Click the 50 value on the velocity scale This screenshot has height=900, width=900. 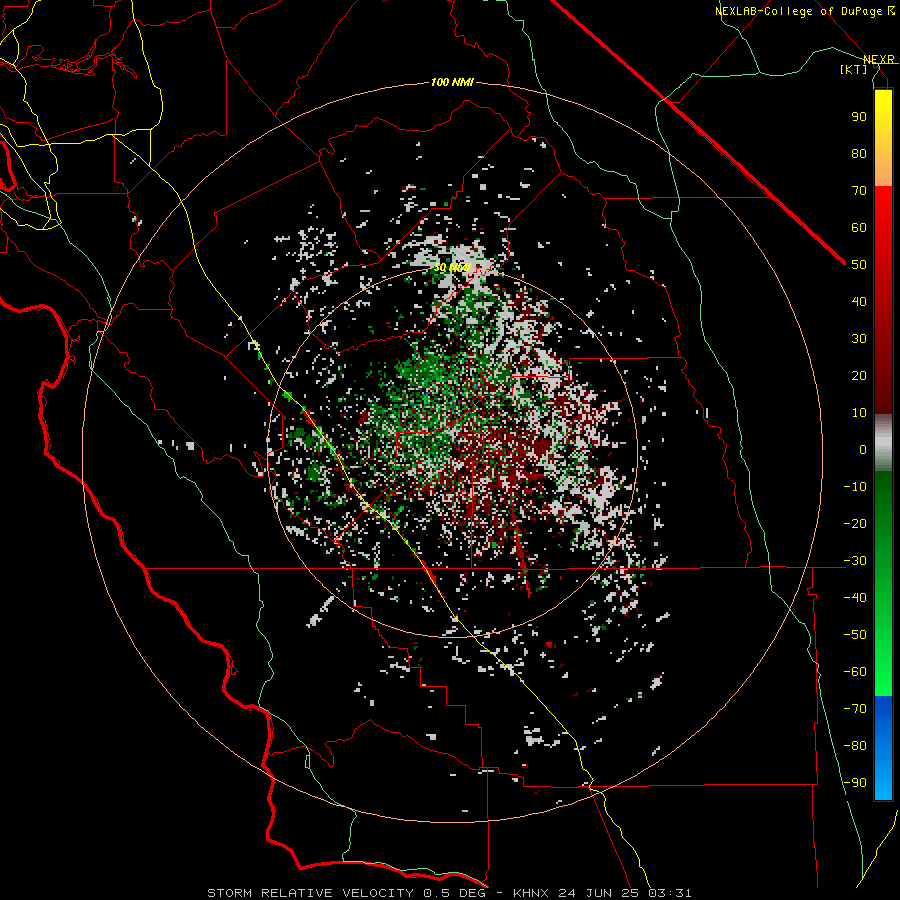pyautogui.click(x=859, y=265)
